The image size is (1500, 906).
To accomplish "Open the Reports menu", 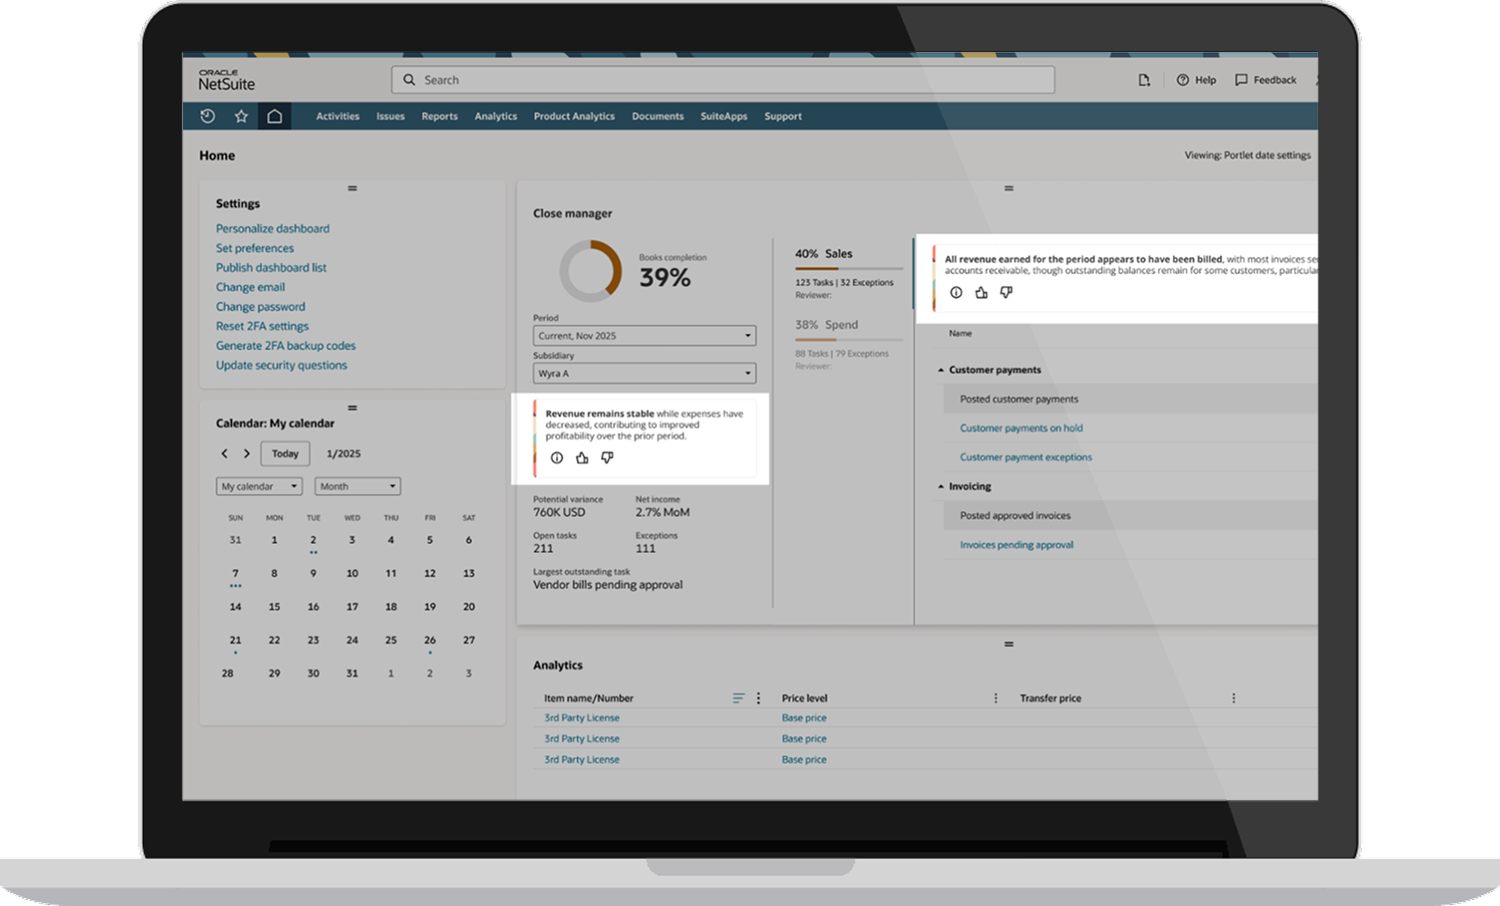I will tap(439, 116).
